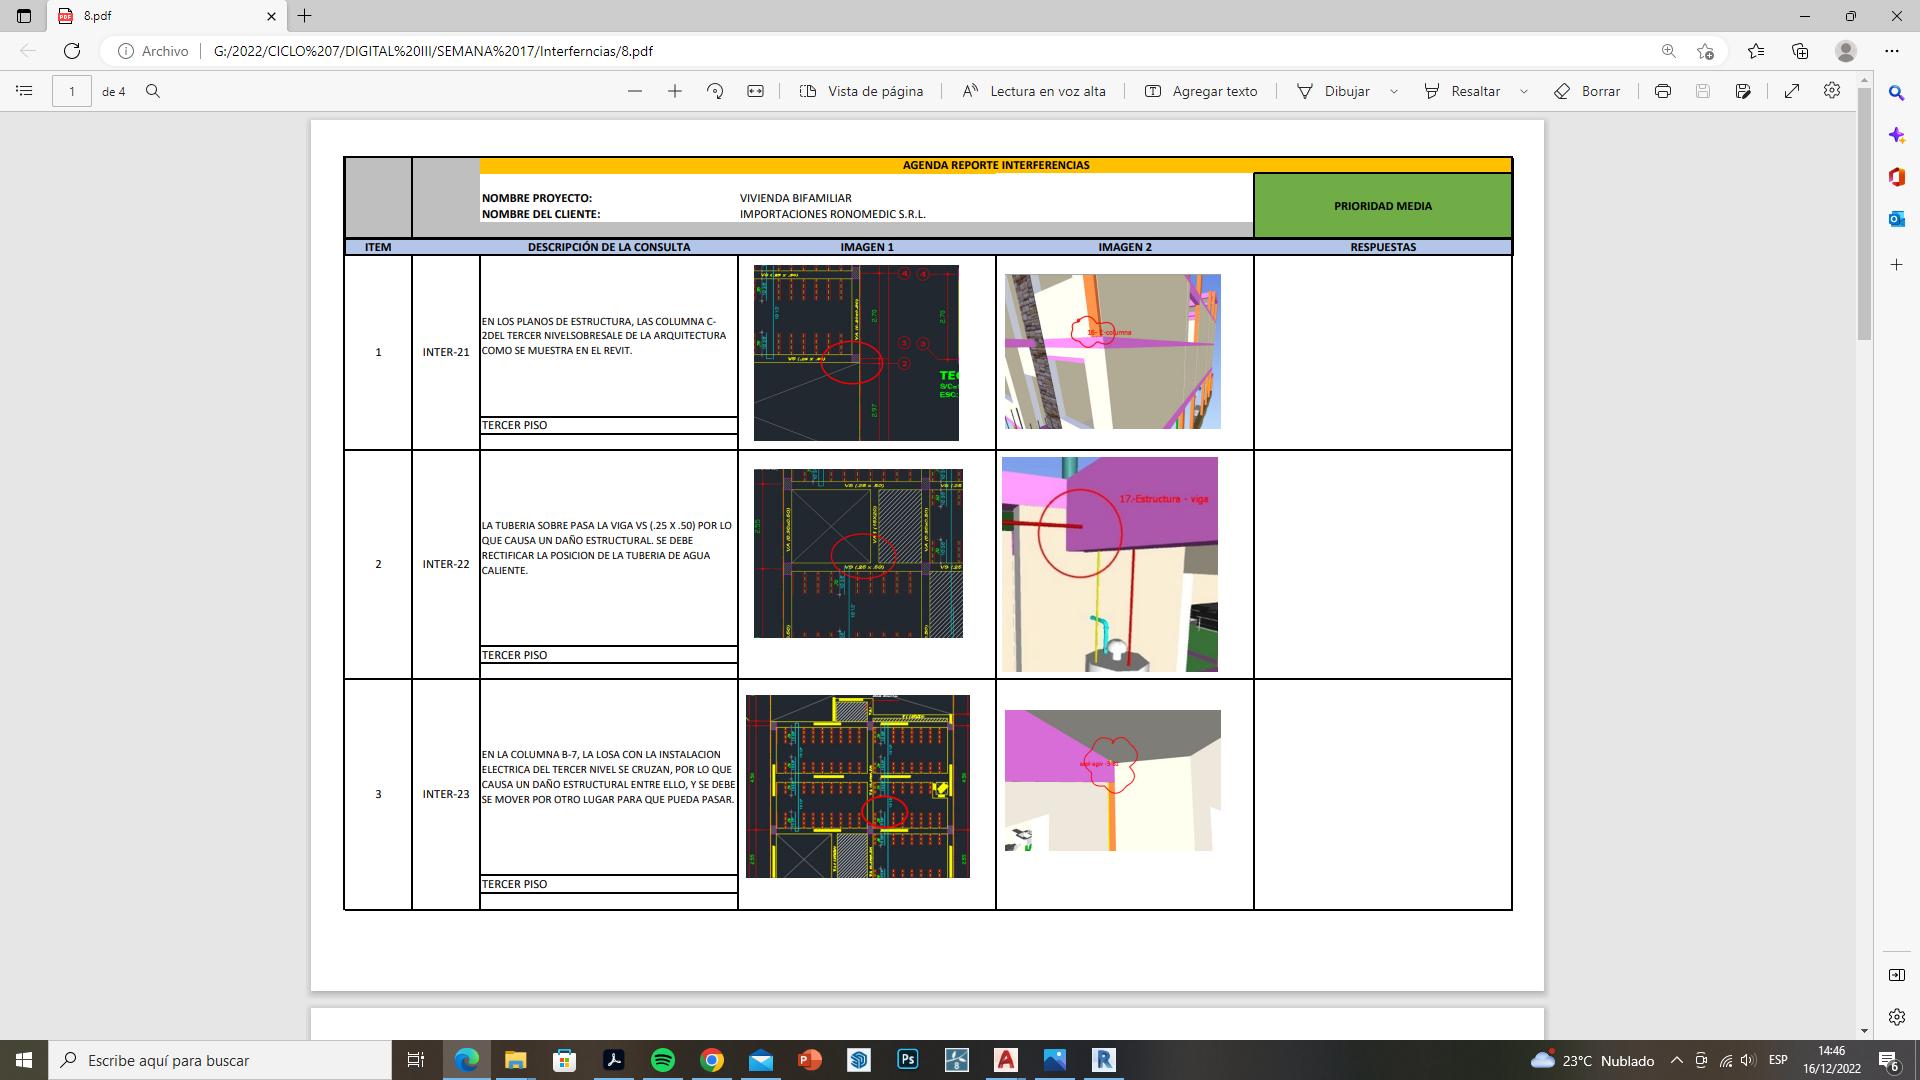Expand the Resaltar color dropdown arrow
The width and height of the screenshot is (1920, 1080).
pyautogui.click(x=1524, y=91)
